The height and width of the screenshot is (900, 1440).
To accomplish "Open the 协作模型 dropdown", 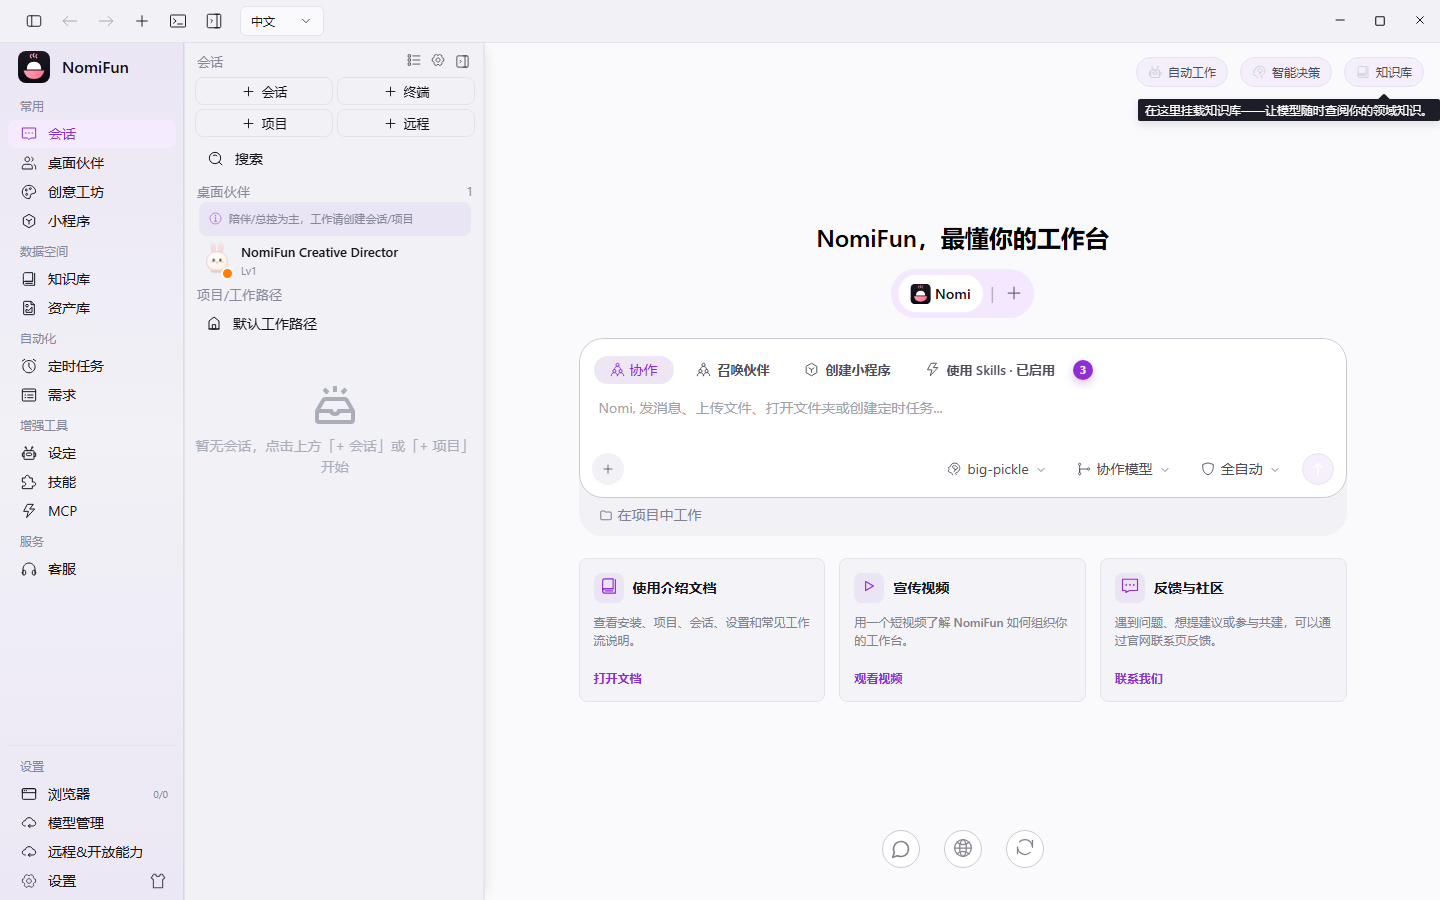I will point(1122,469).
